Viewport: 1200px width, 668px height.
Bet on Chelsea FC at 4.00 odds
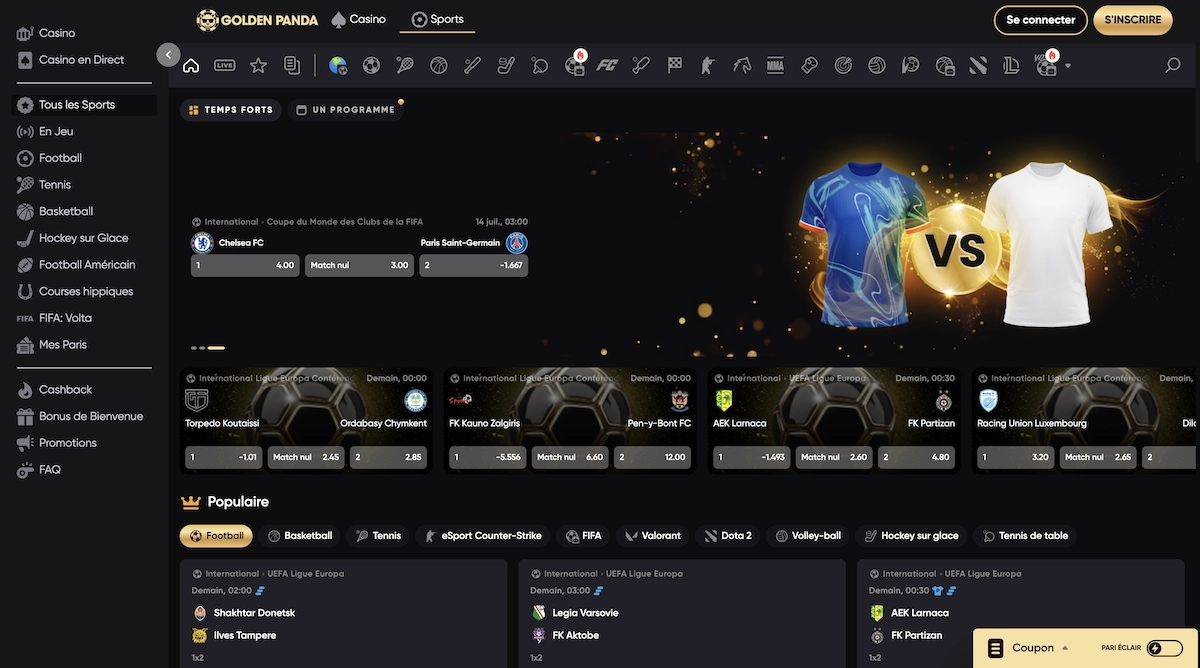(244, 266)
